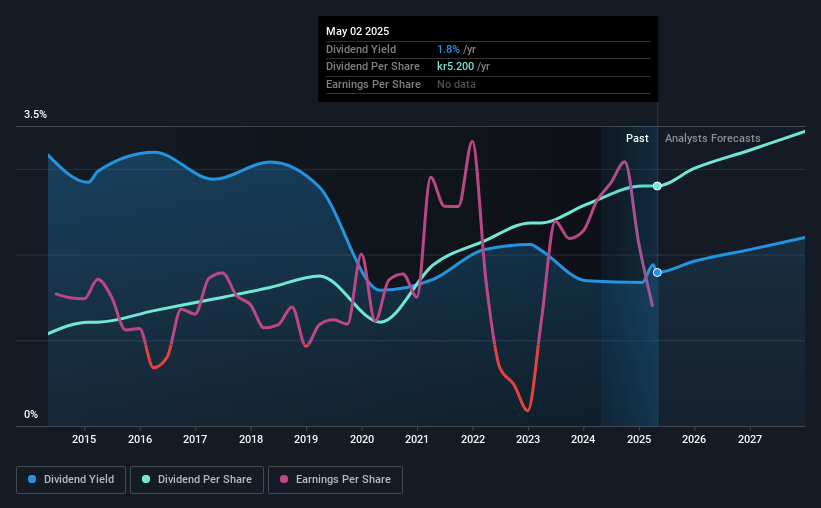Click the 2016 x-axis label
Viewport: 821px width, 508px height.
coord(140,439)
